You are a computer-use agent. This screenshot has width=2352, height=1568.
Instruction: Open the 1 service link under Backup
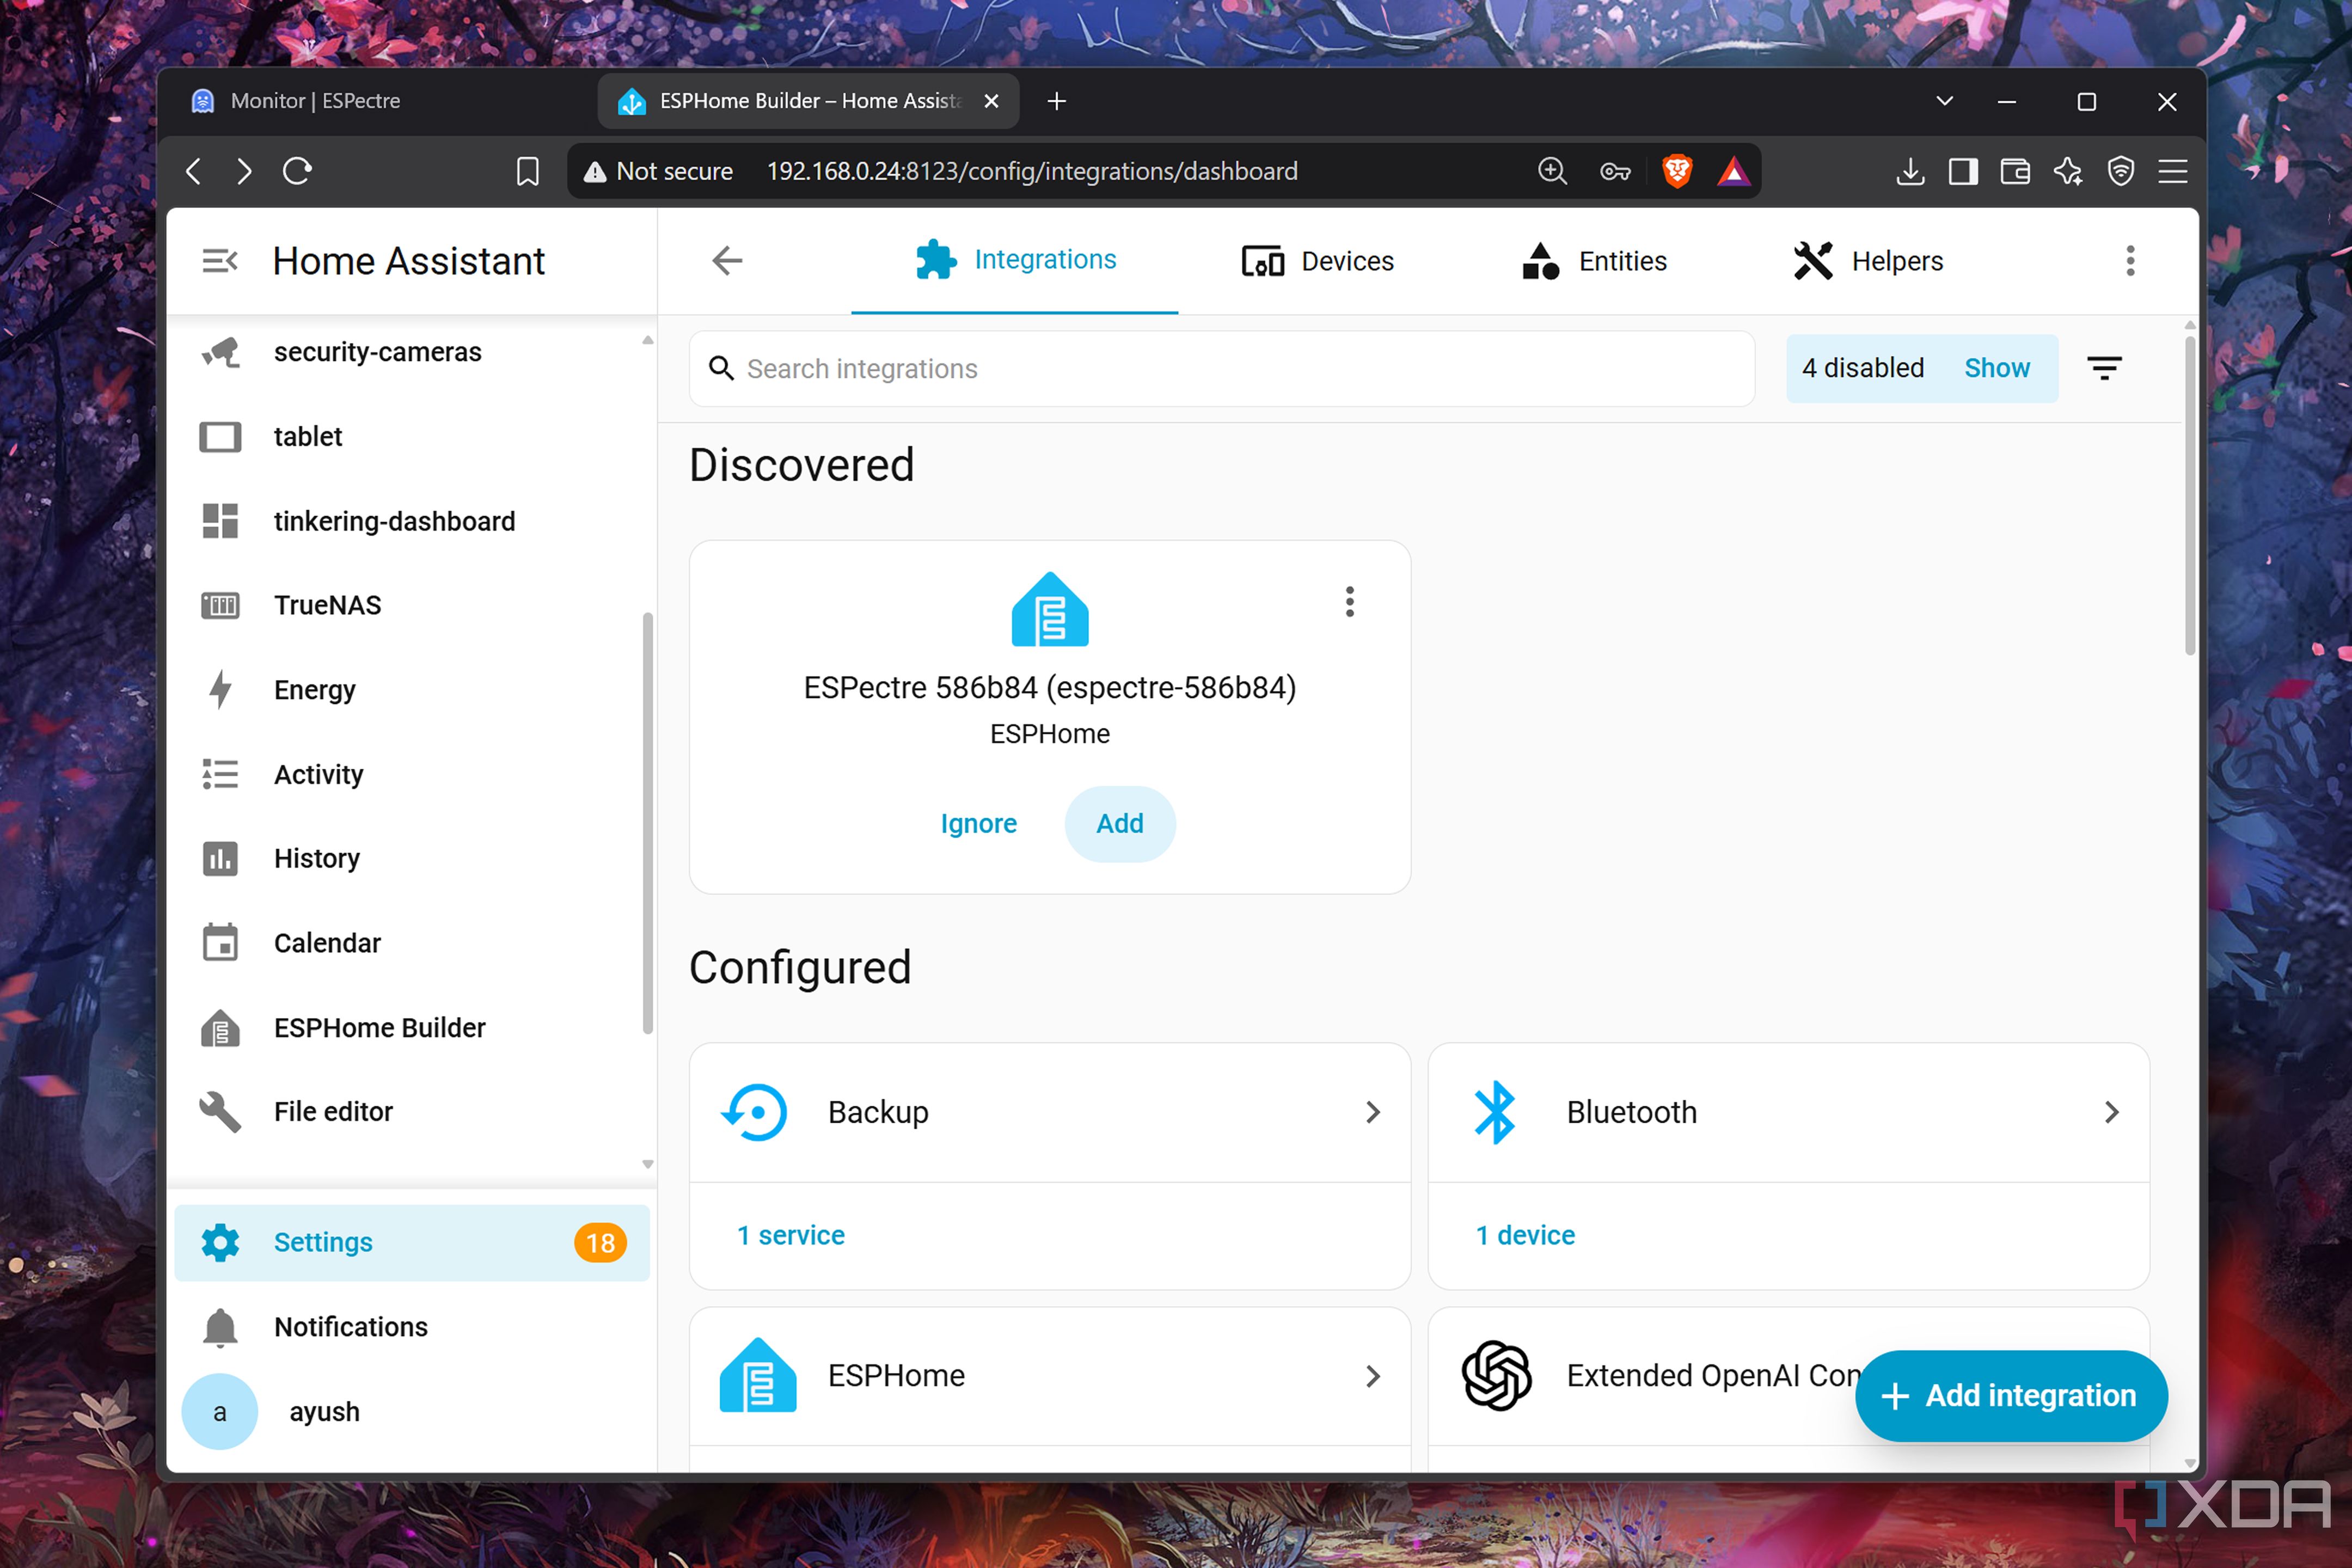(x=791, y=1235)
